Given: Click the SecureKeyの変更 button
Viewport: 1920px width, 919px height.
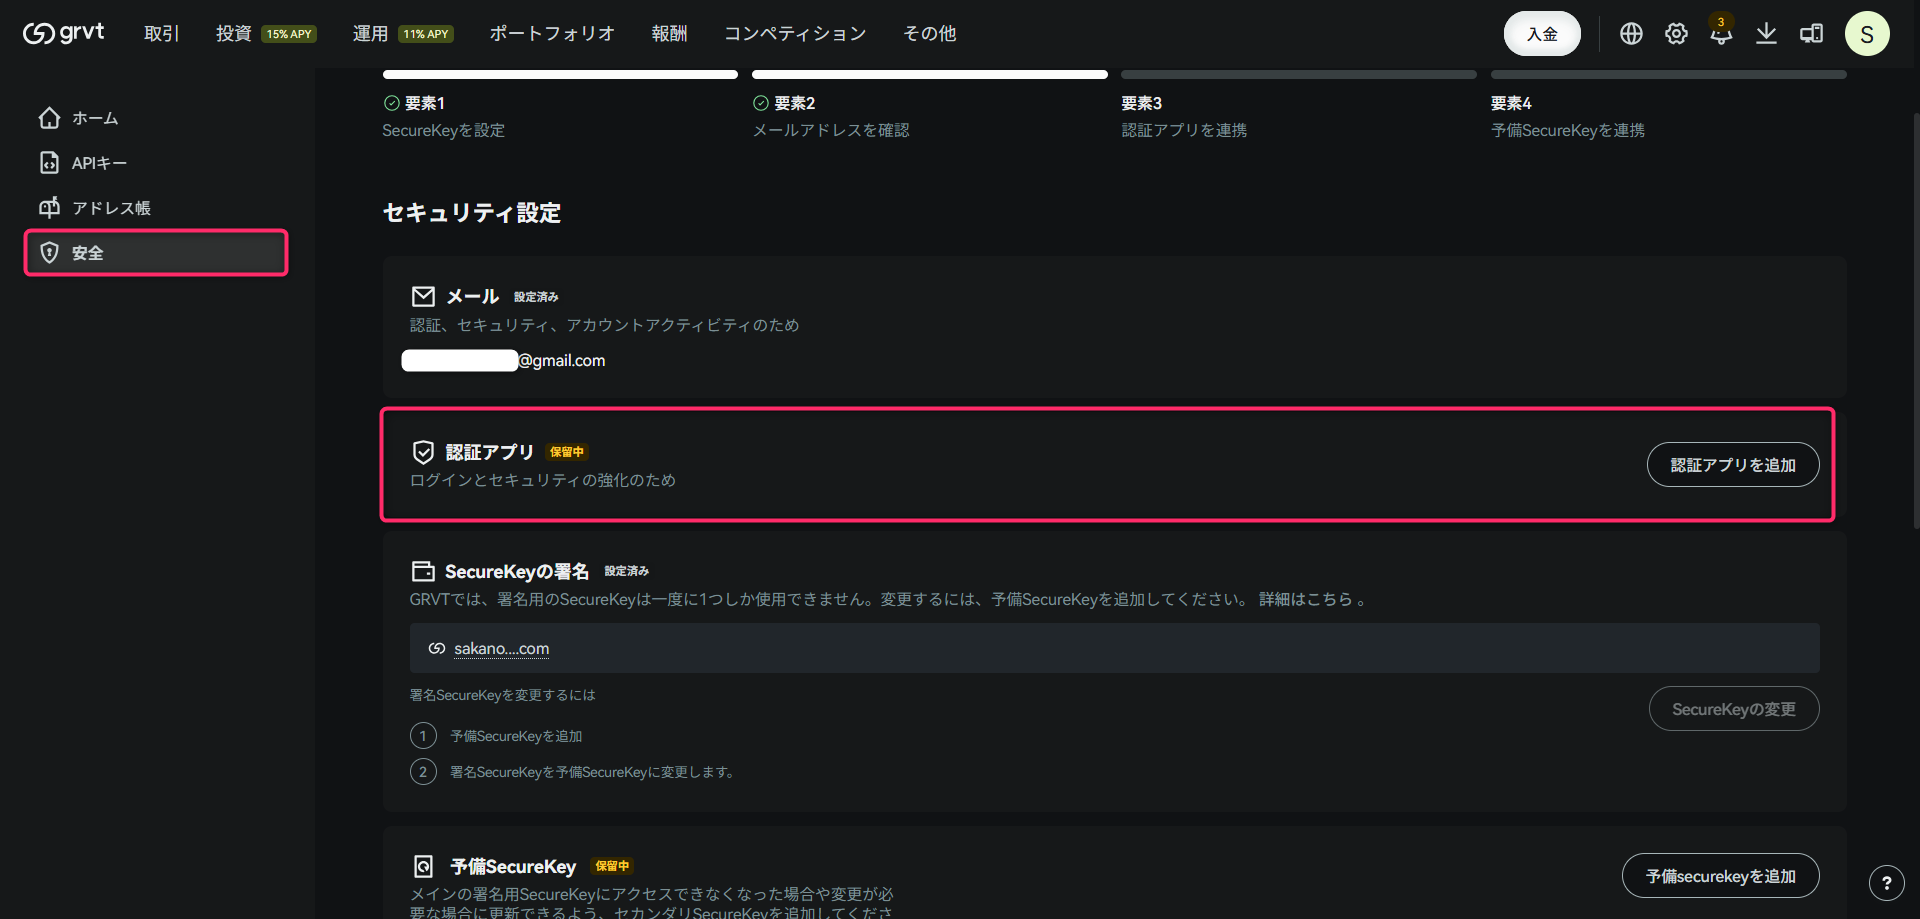Looking at the screenshot, I should 1734,708.
